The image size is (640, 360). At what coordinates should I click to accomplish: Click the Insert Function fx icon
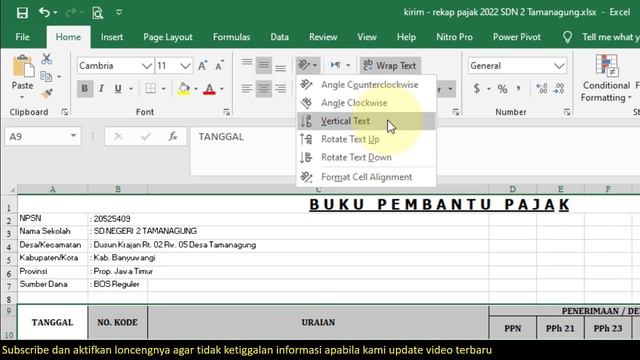173,136
